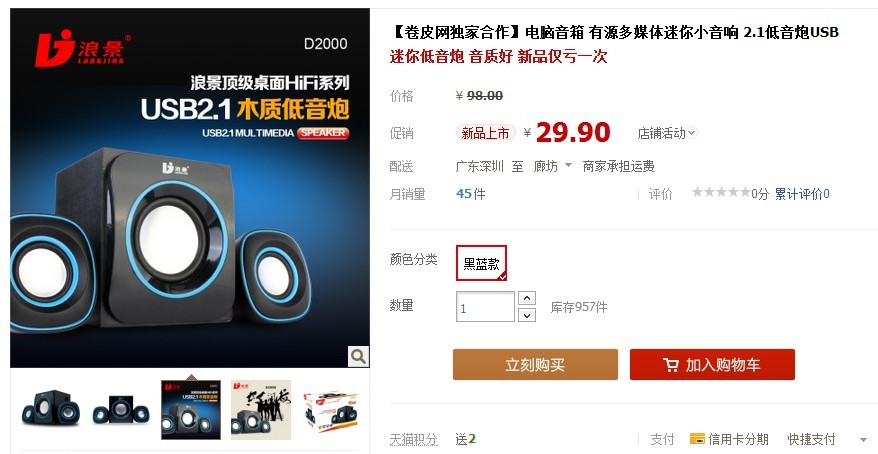878x454 pixels.
Task: Decrease quantity with the down arrow
Action: click(x=526, y=315)
